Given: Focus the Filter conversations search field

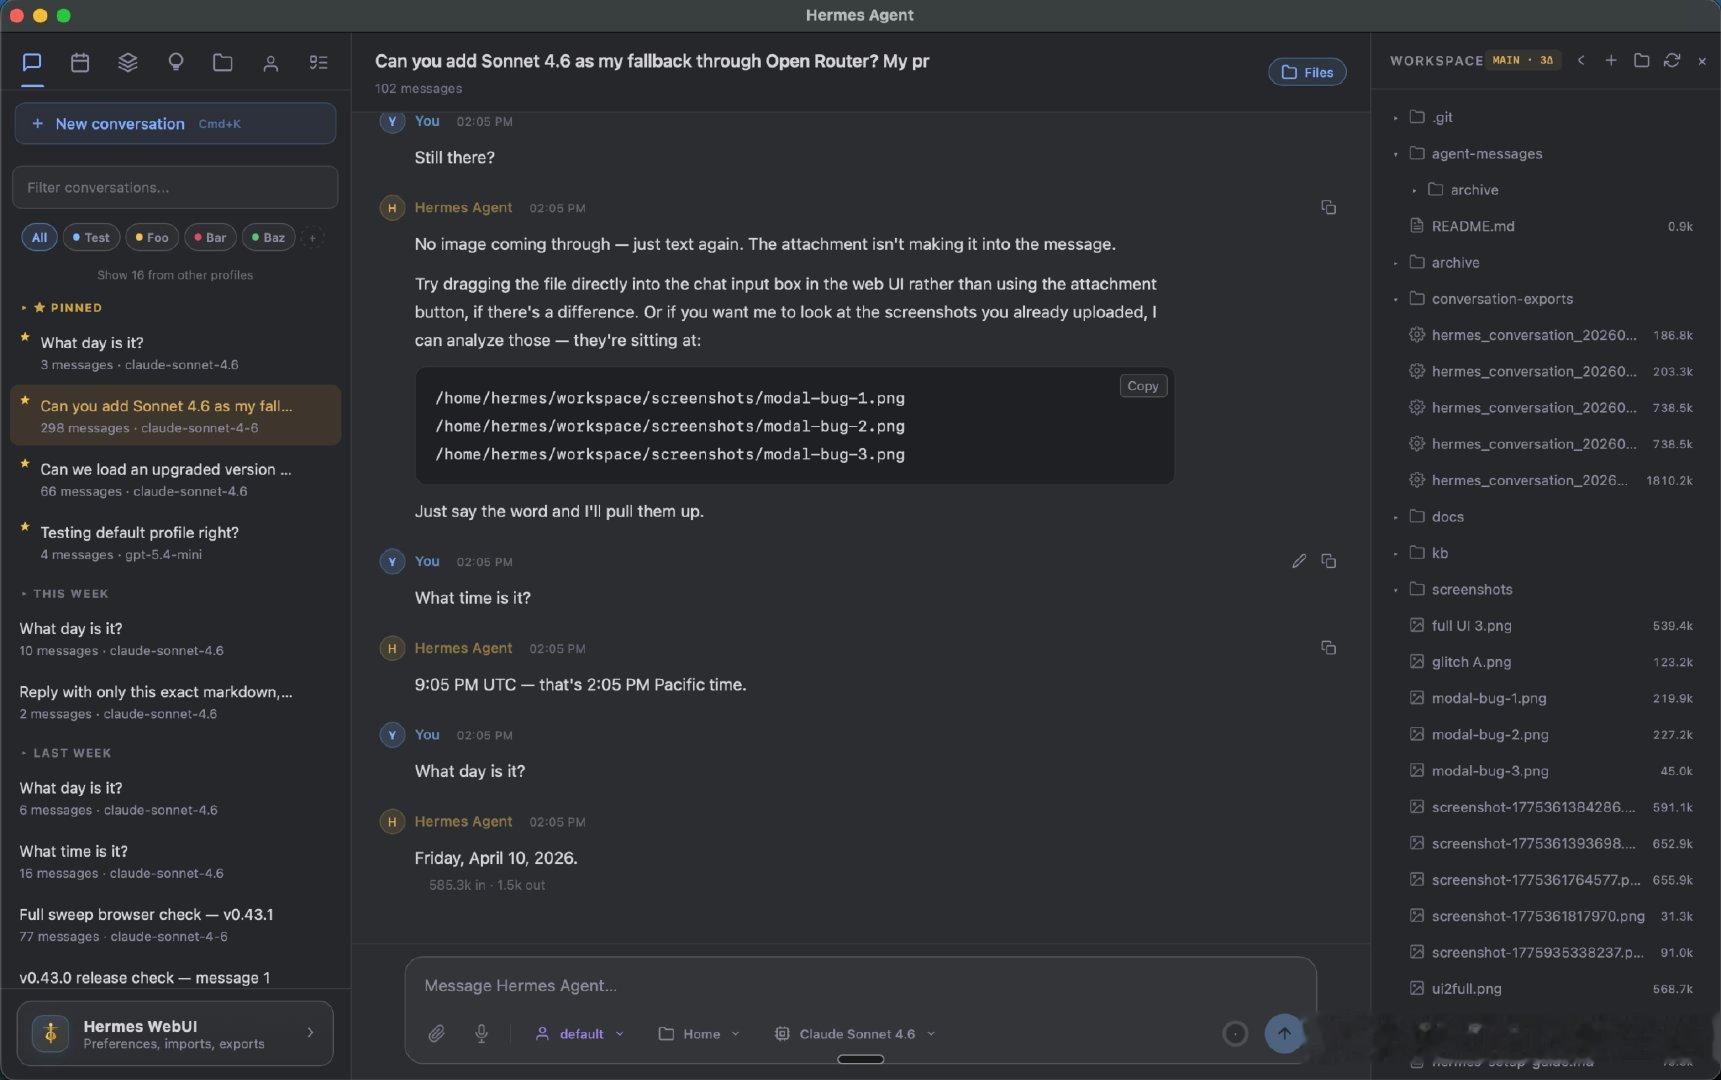Looking at the screenshot, I should 175,188.
